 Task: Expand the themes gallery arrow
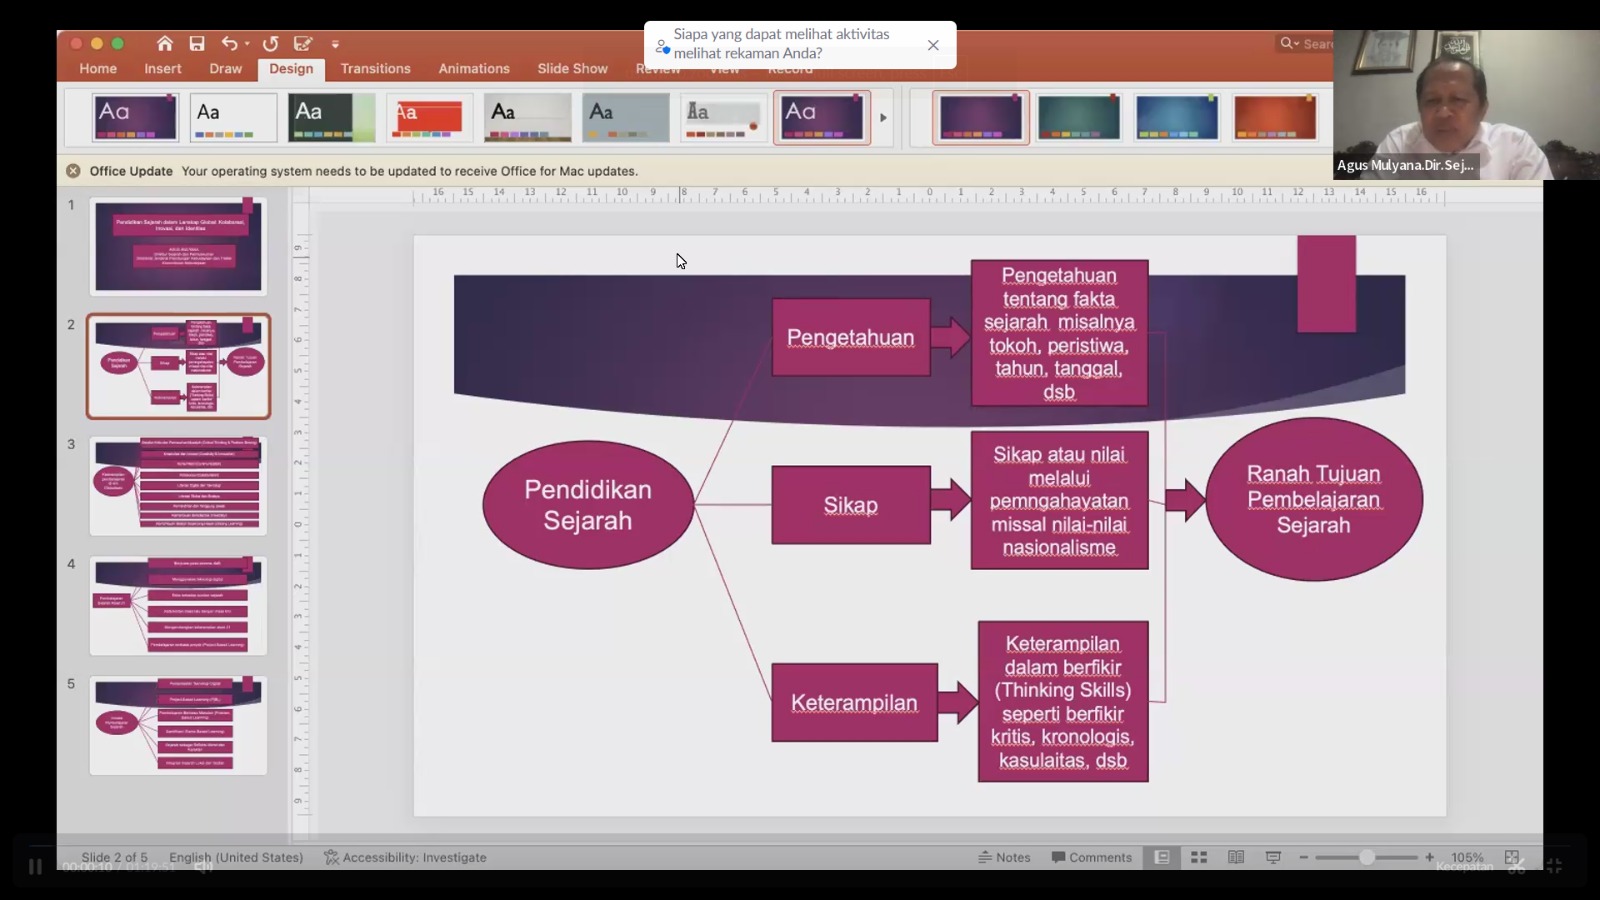click(x=883, y=118)
